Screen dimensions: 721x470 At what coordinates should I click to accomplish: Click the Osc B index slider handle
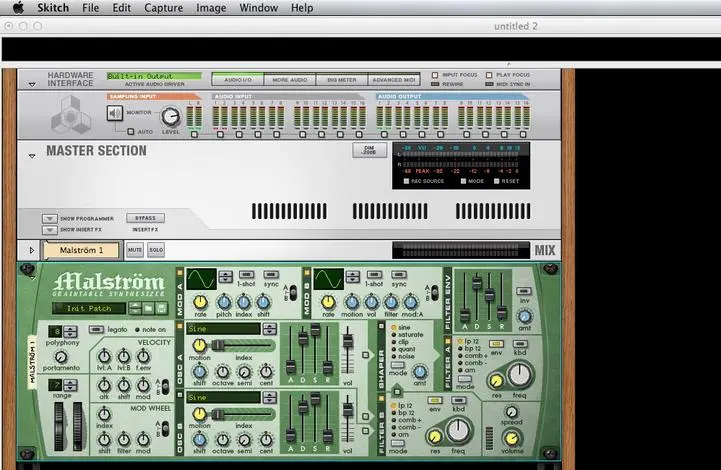click(x=217, y=414)
